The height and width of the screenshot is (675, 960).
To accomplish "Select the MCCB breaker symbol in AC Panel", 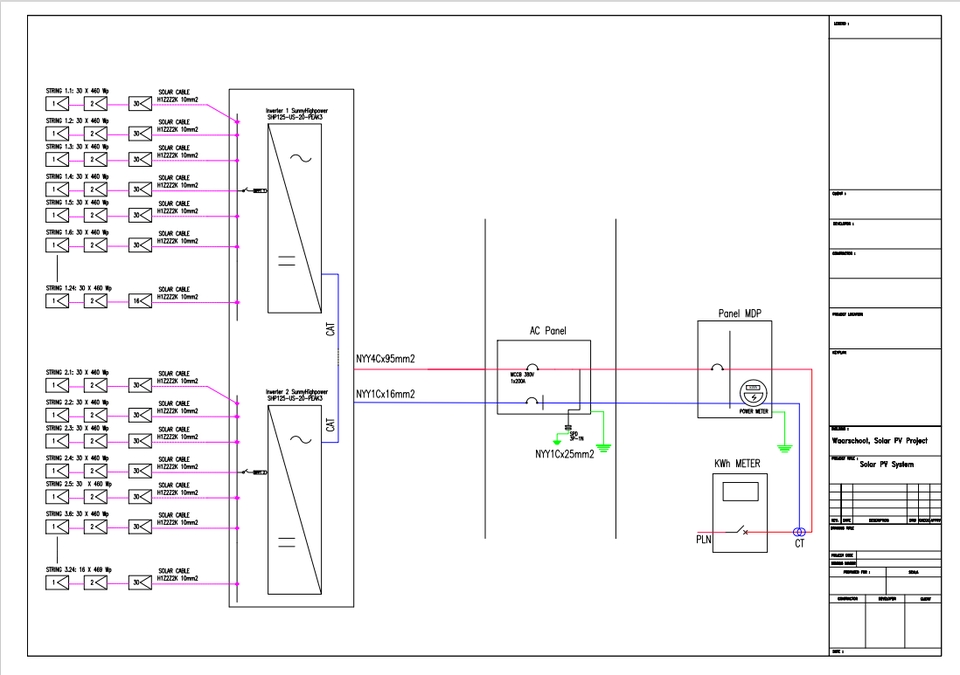I will 533,368.
